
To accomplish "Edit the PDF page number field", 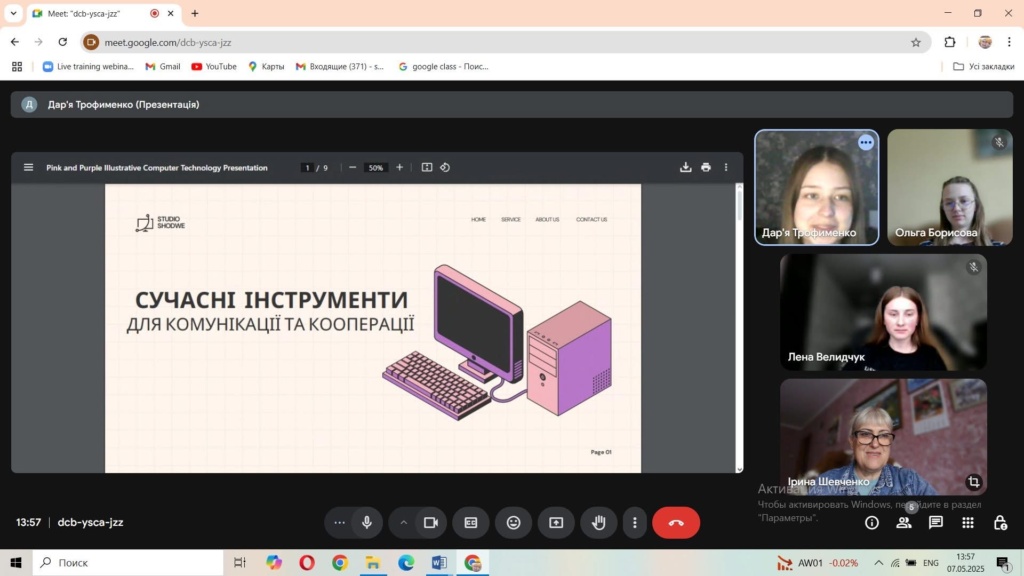I will [307, 168].
